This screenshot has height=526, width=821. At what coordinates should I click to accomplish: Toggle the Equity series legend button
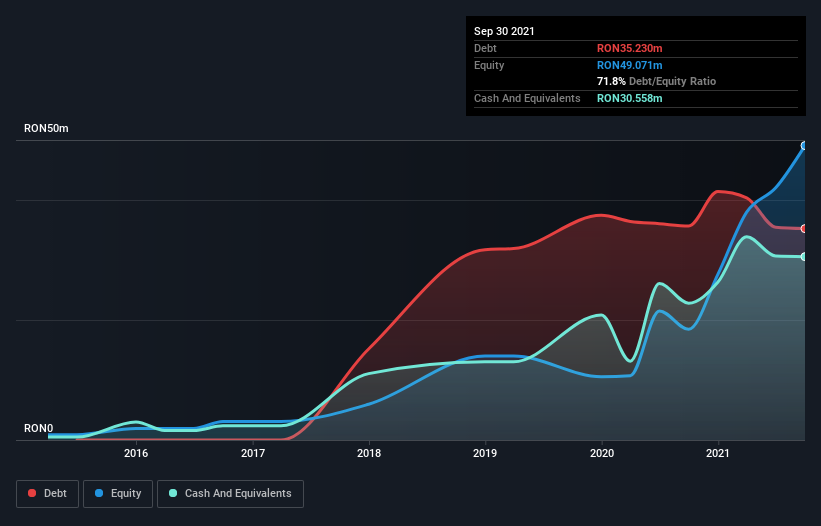click(118, 494)
